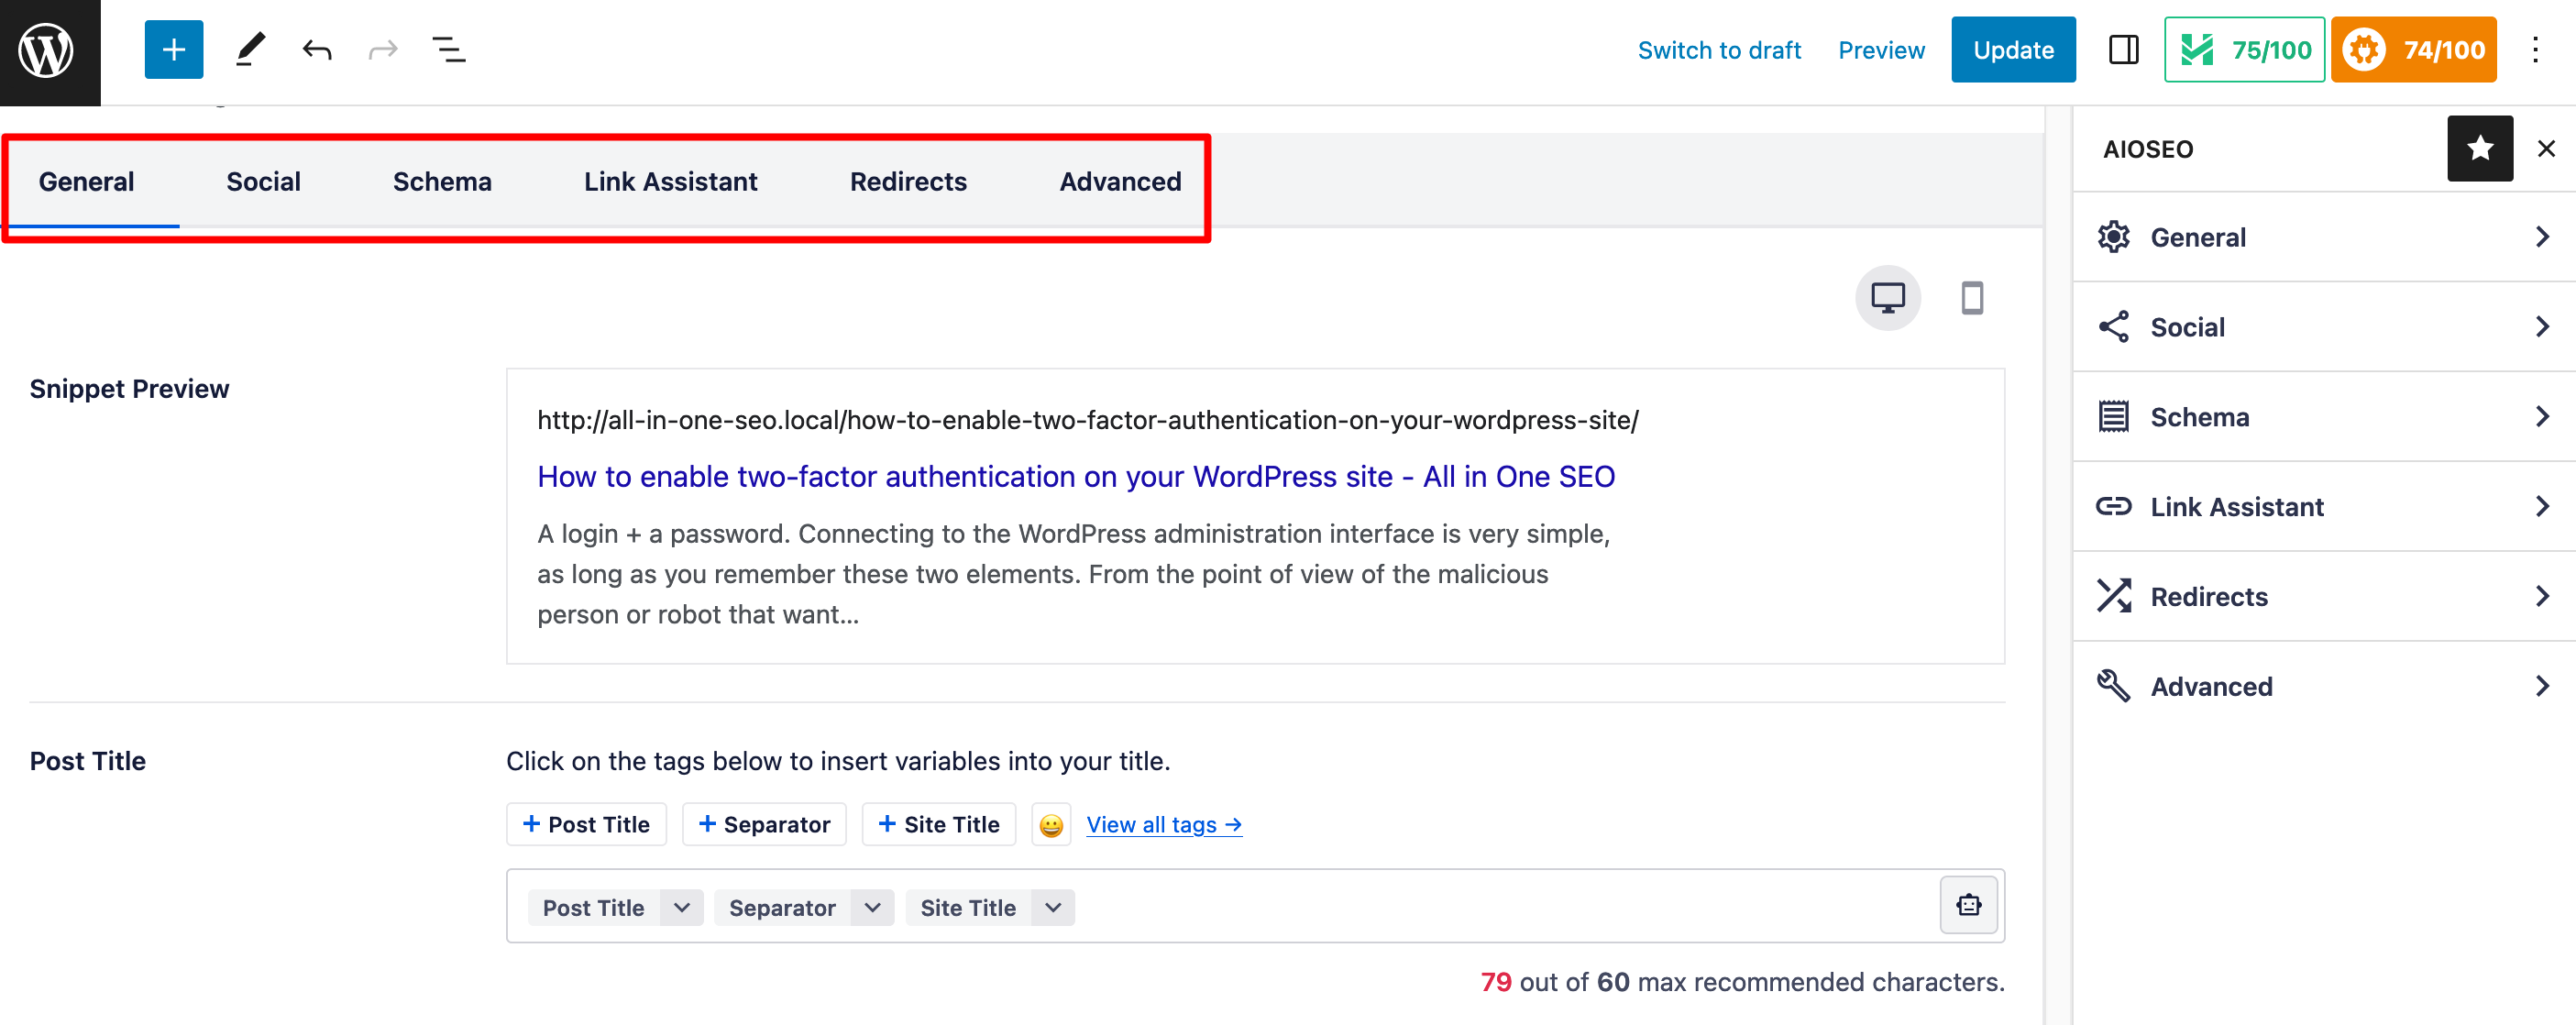Switch to the Link Assistant tab
2576x1025 pixels.
tap(671, 182)
